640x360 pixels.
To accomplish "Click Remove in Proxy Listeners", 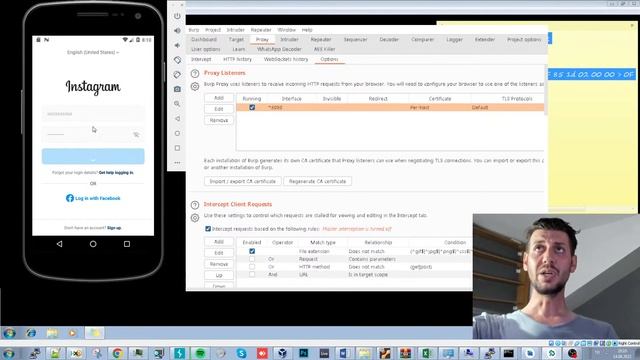I will (x=219, y=120).
